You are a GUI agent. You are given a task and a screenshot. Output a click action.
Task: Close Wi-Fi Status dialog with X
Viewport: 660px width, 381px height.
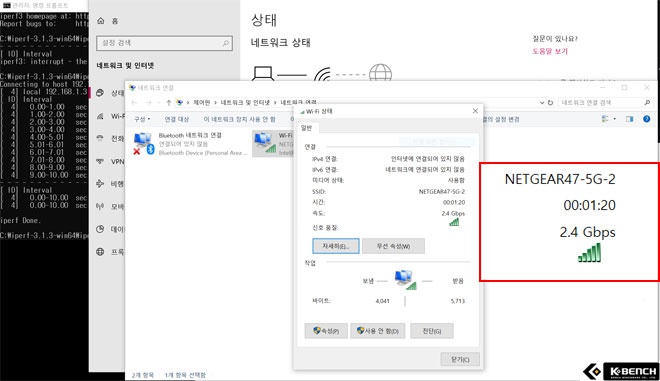[475, 111]
